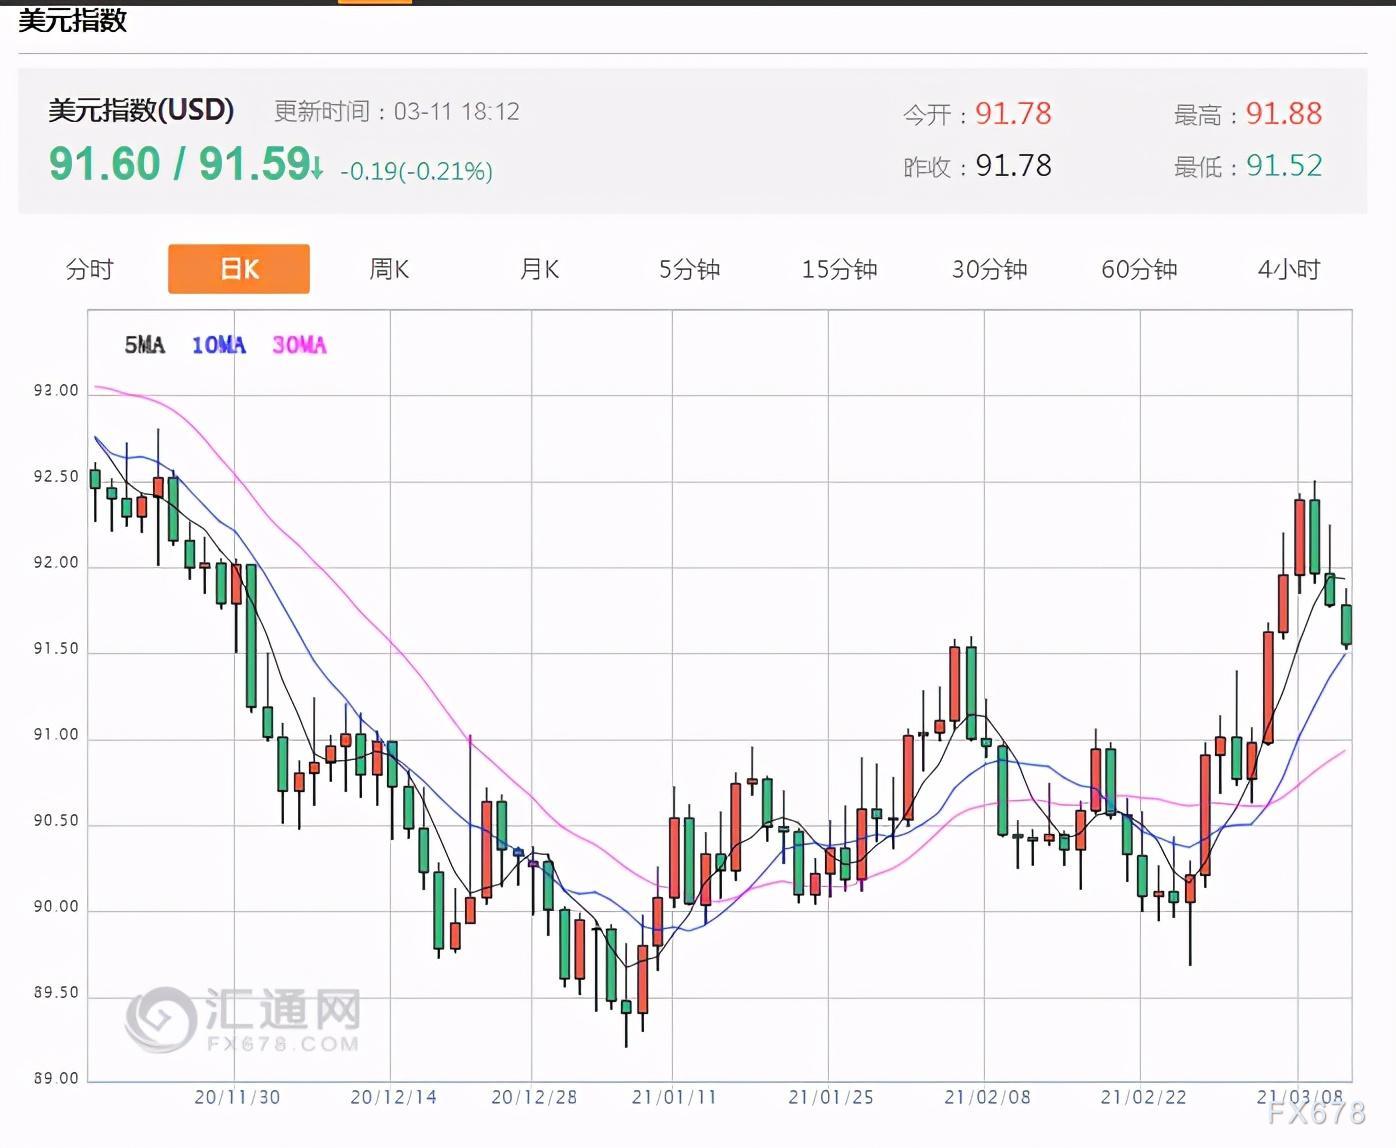Select the 日K daily candlestick tab
This screenshot has height=1148, width=1396.
[239, 269]
